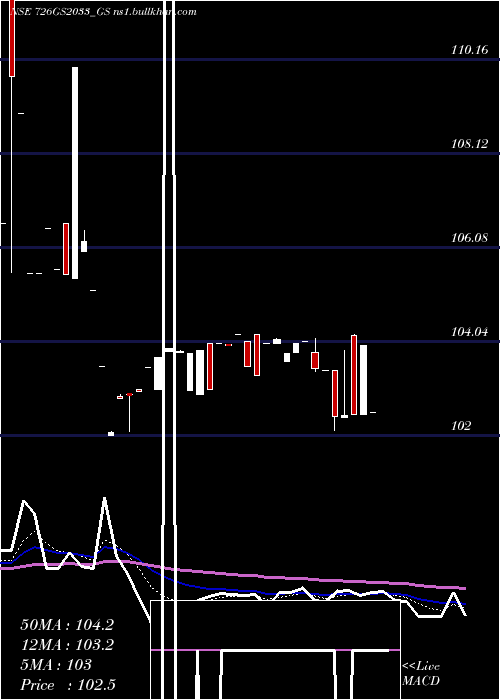This screenshot has width=500, height=700.
Task: Click the 12MA : 103.2 readout
Action: tap(67, 645)
